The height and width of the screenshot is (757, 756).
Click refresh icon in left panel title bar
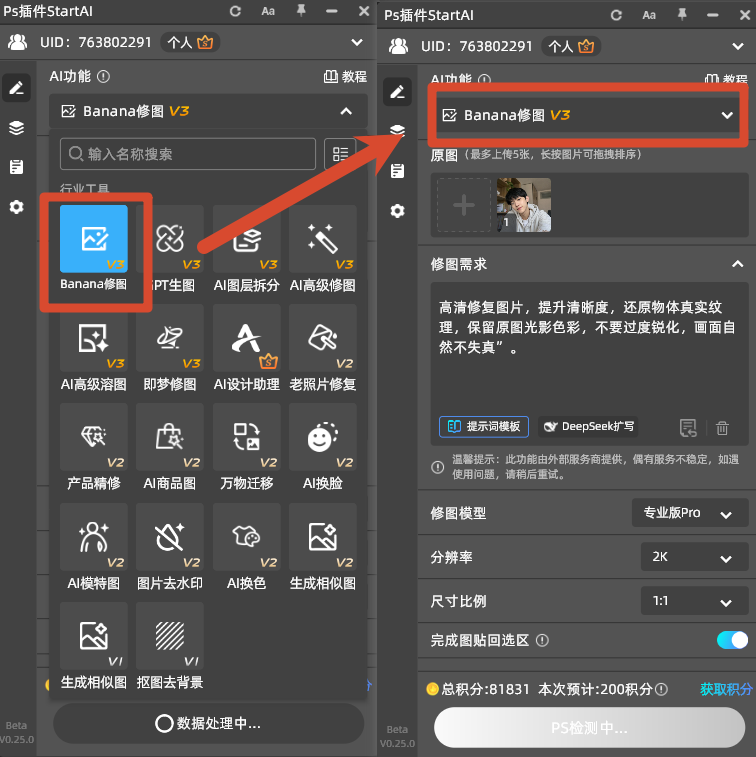[x=235, y=11]
